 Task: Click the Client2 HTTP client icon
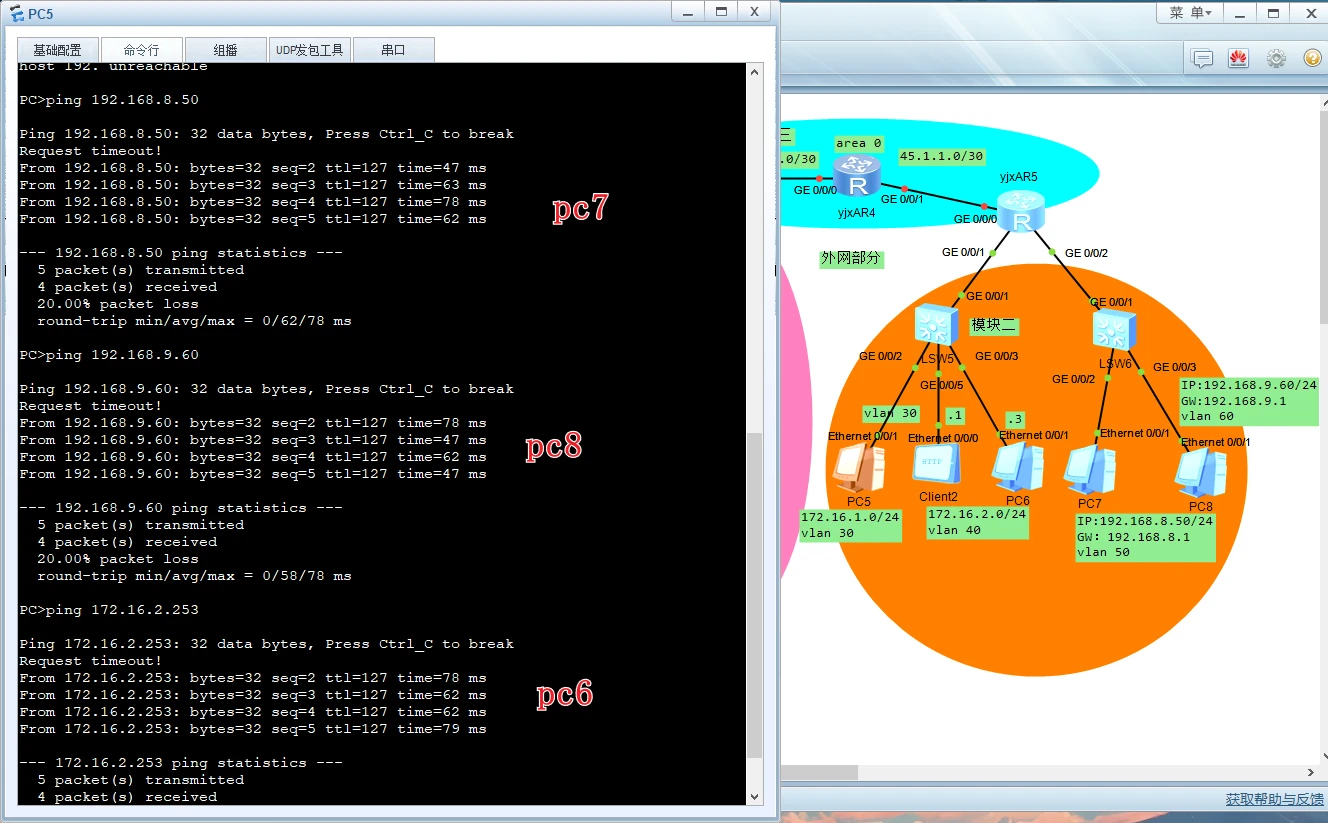[x=937, y=466]
